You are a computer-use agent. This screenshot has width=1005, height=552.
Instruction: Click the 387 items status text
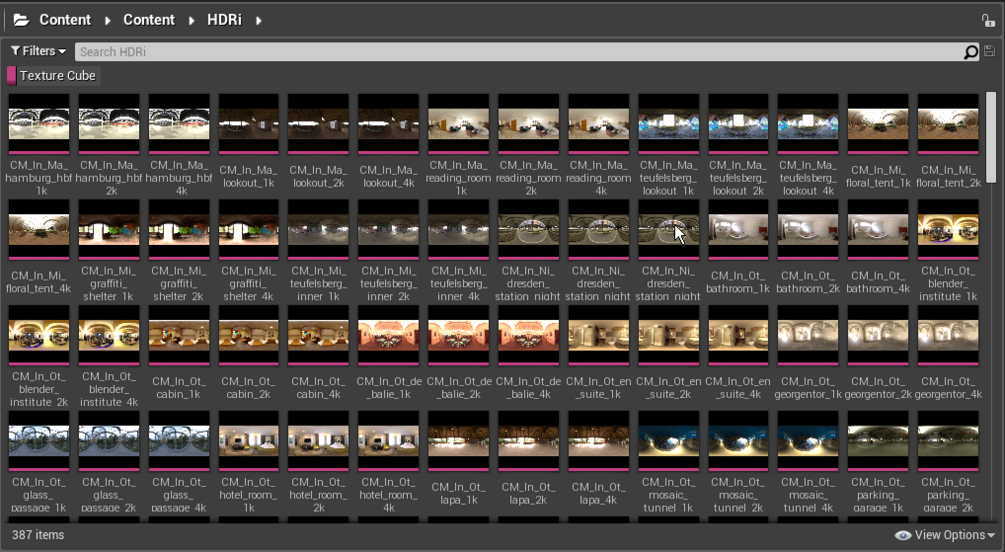(38, 535)
